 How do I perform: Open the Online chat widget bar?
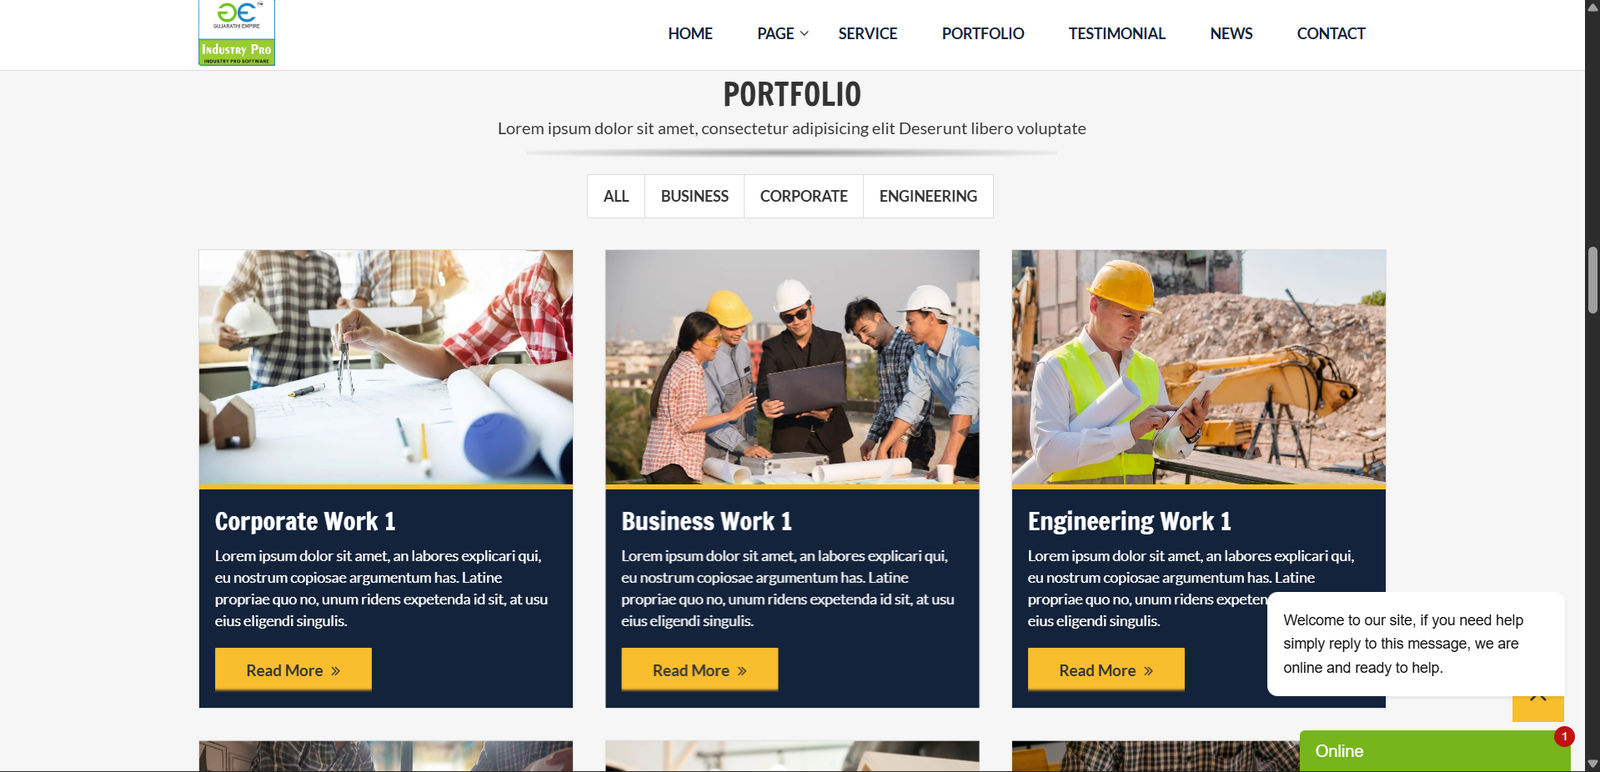pyautogui.click(x=1435, y=751)
